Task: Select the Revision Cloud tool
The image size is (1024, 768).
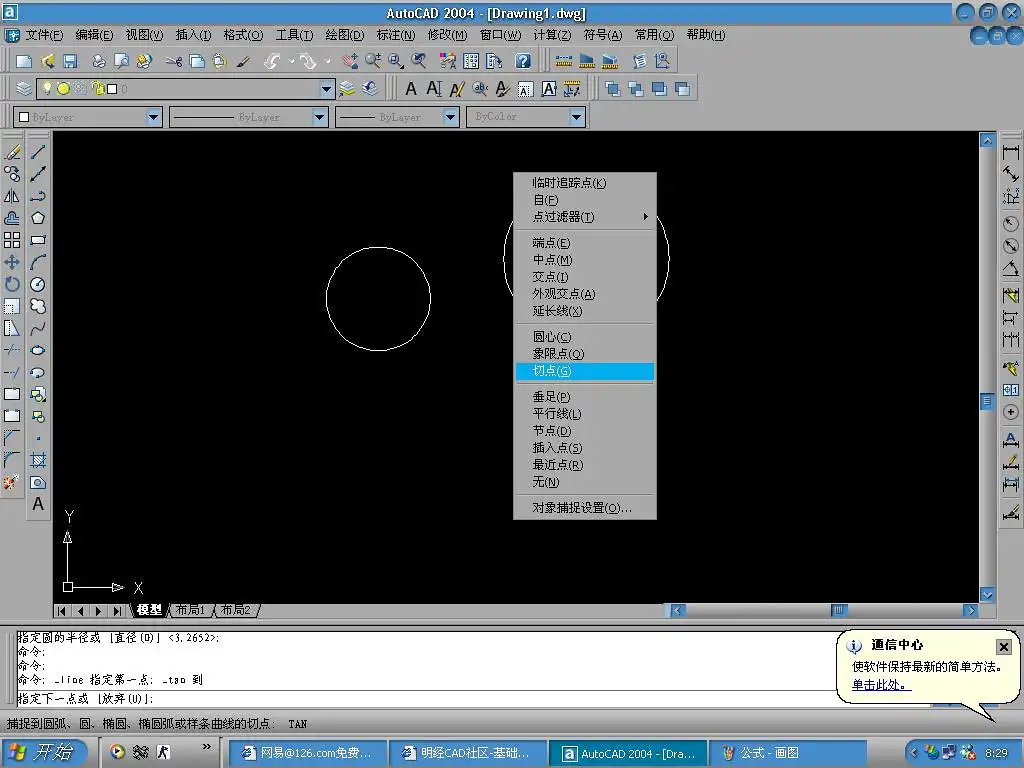Action: pos(38,306)
